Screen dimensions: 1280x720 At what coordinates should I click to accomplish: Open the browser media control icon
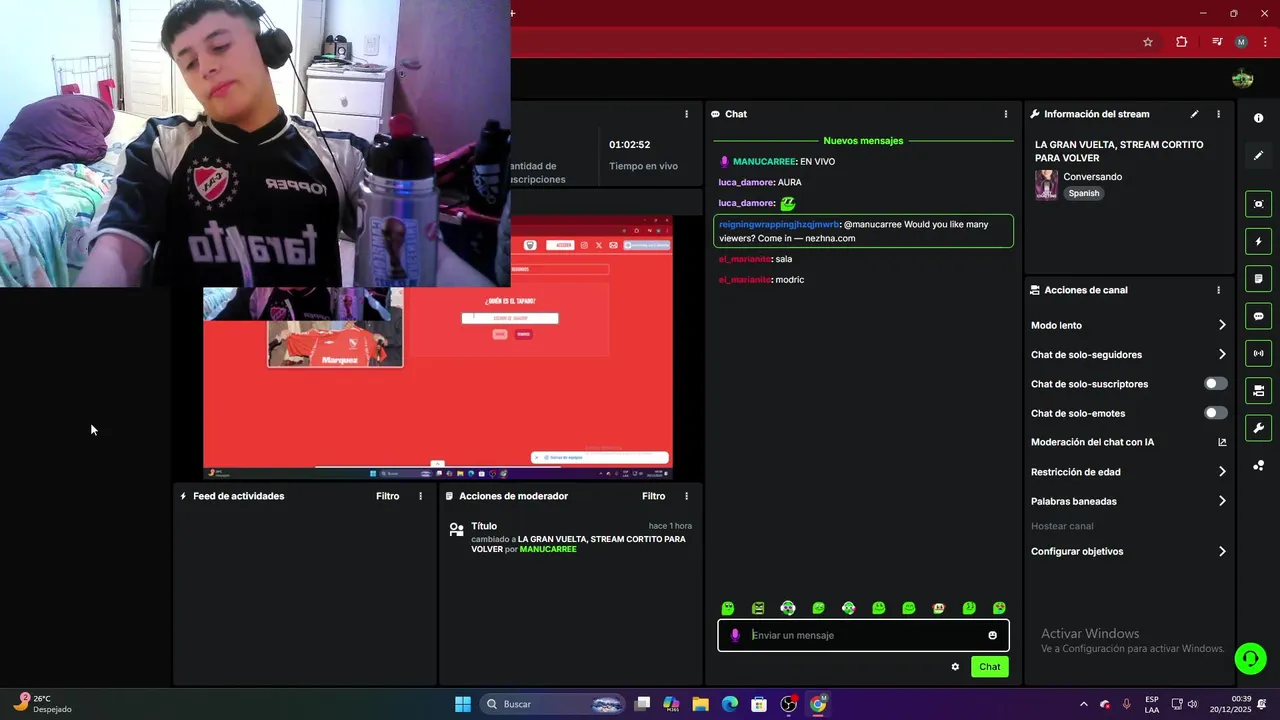(x=1216, y=42)
